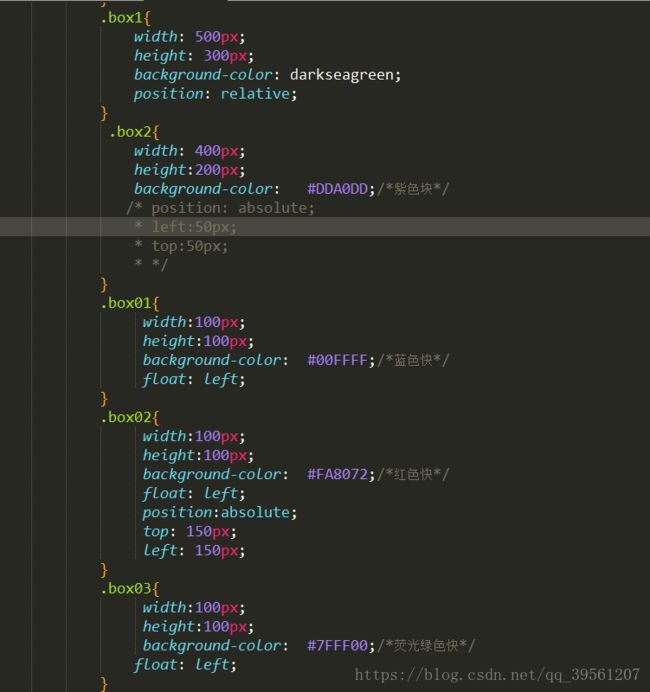Image resolution: width=650 pixels, height=692 pixels.
Task: Click the #00FFFF hex color value
Action: coord(338,360)
